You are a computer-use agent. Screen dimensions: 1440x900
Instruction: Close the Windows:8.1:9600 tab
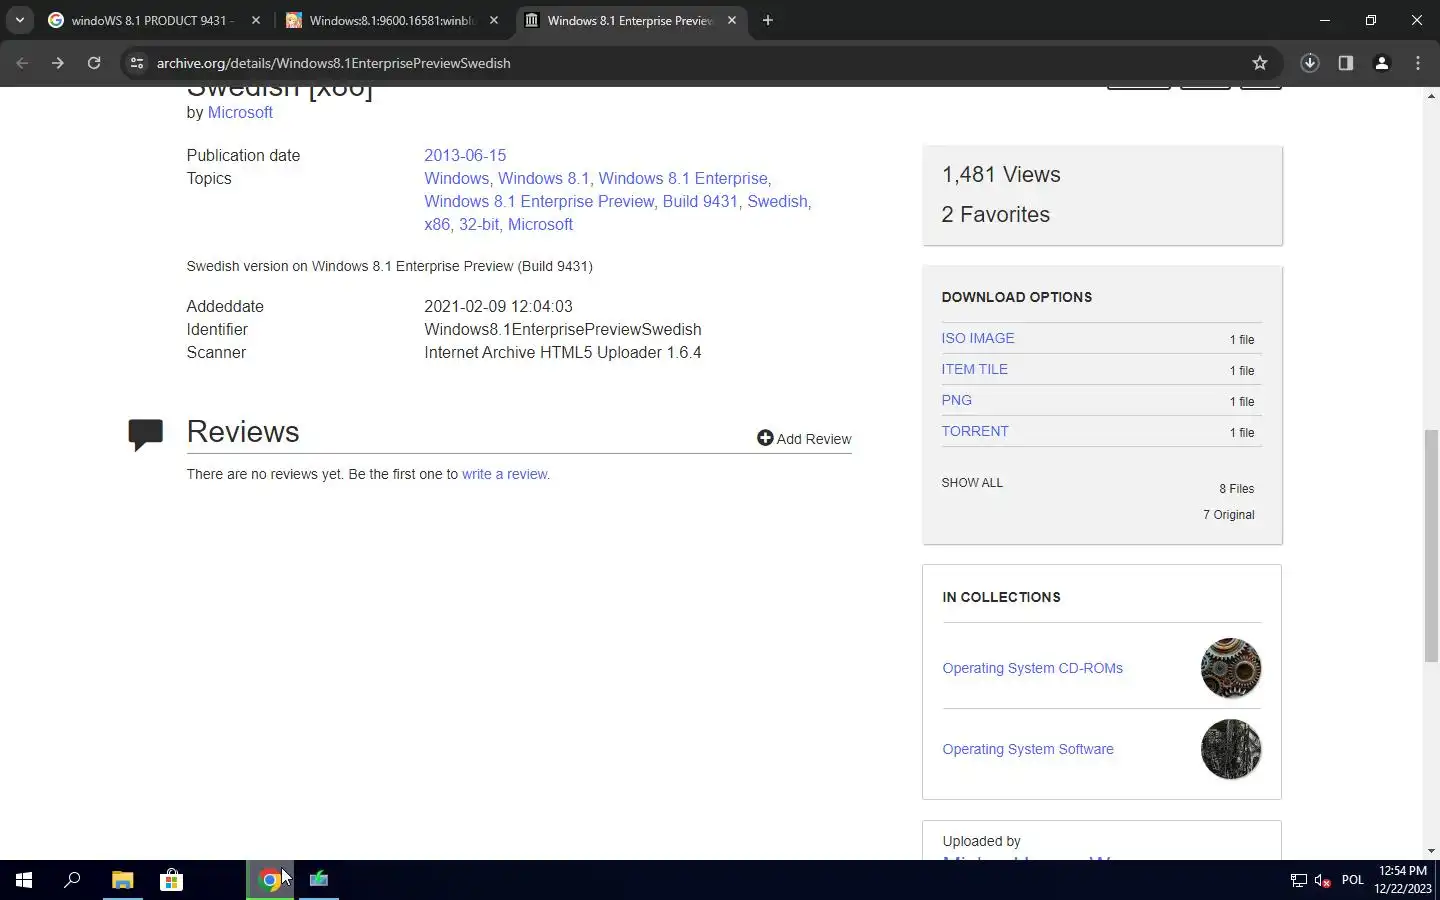[x=494, y=20]
